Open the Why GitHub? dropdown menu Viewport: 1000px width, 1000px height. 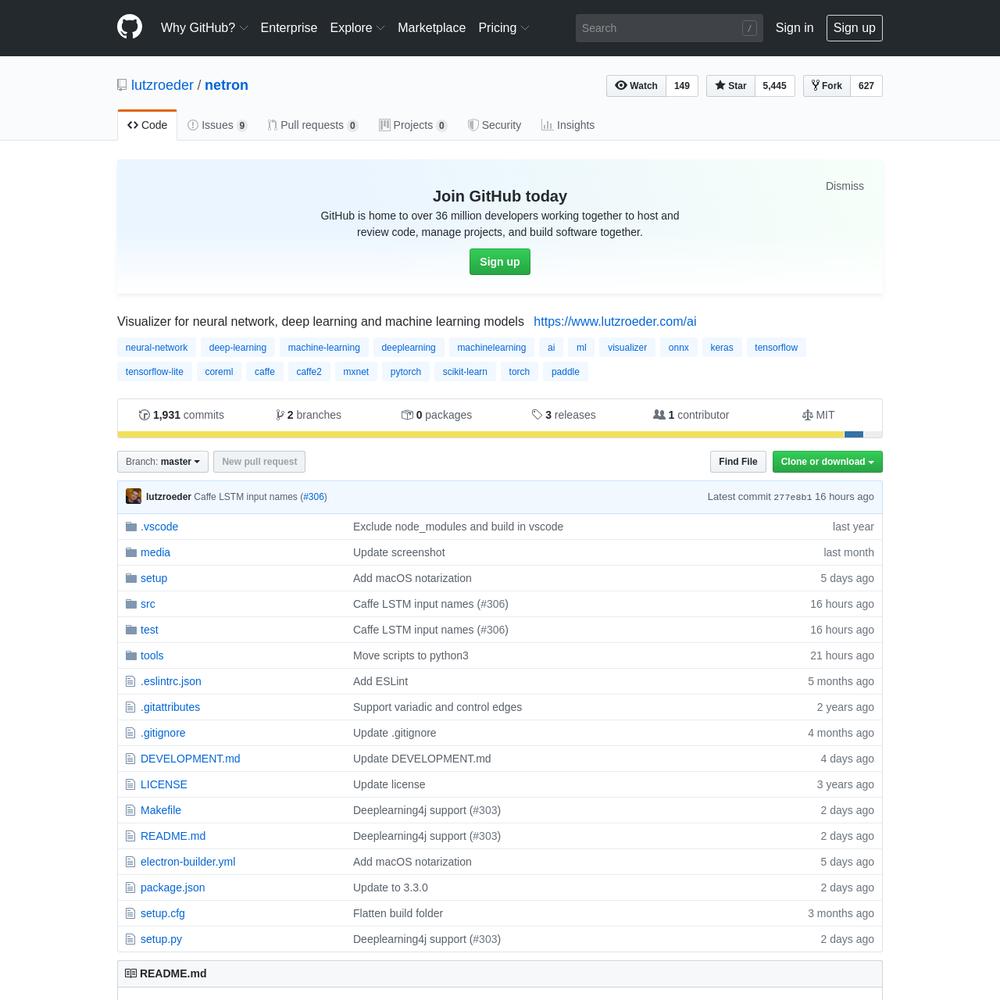(204, 27)
